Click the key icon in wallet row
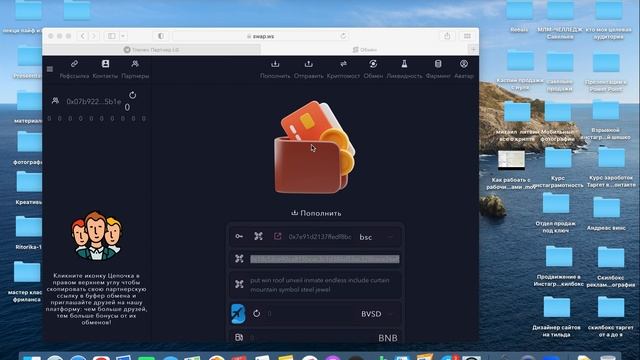The height and width of the screenshot is (360, 640). tap(239, 236)
